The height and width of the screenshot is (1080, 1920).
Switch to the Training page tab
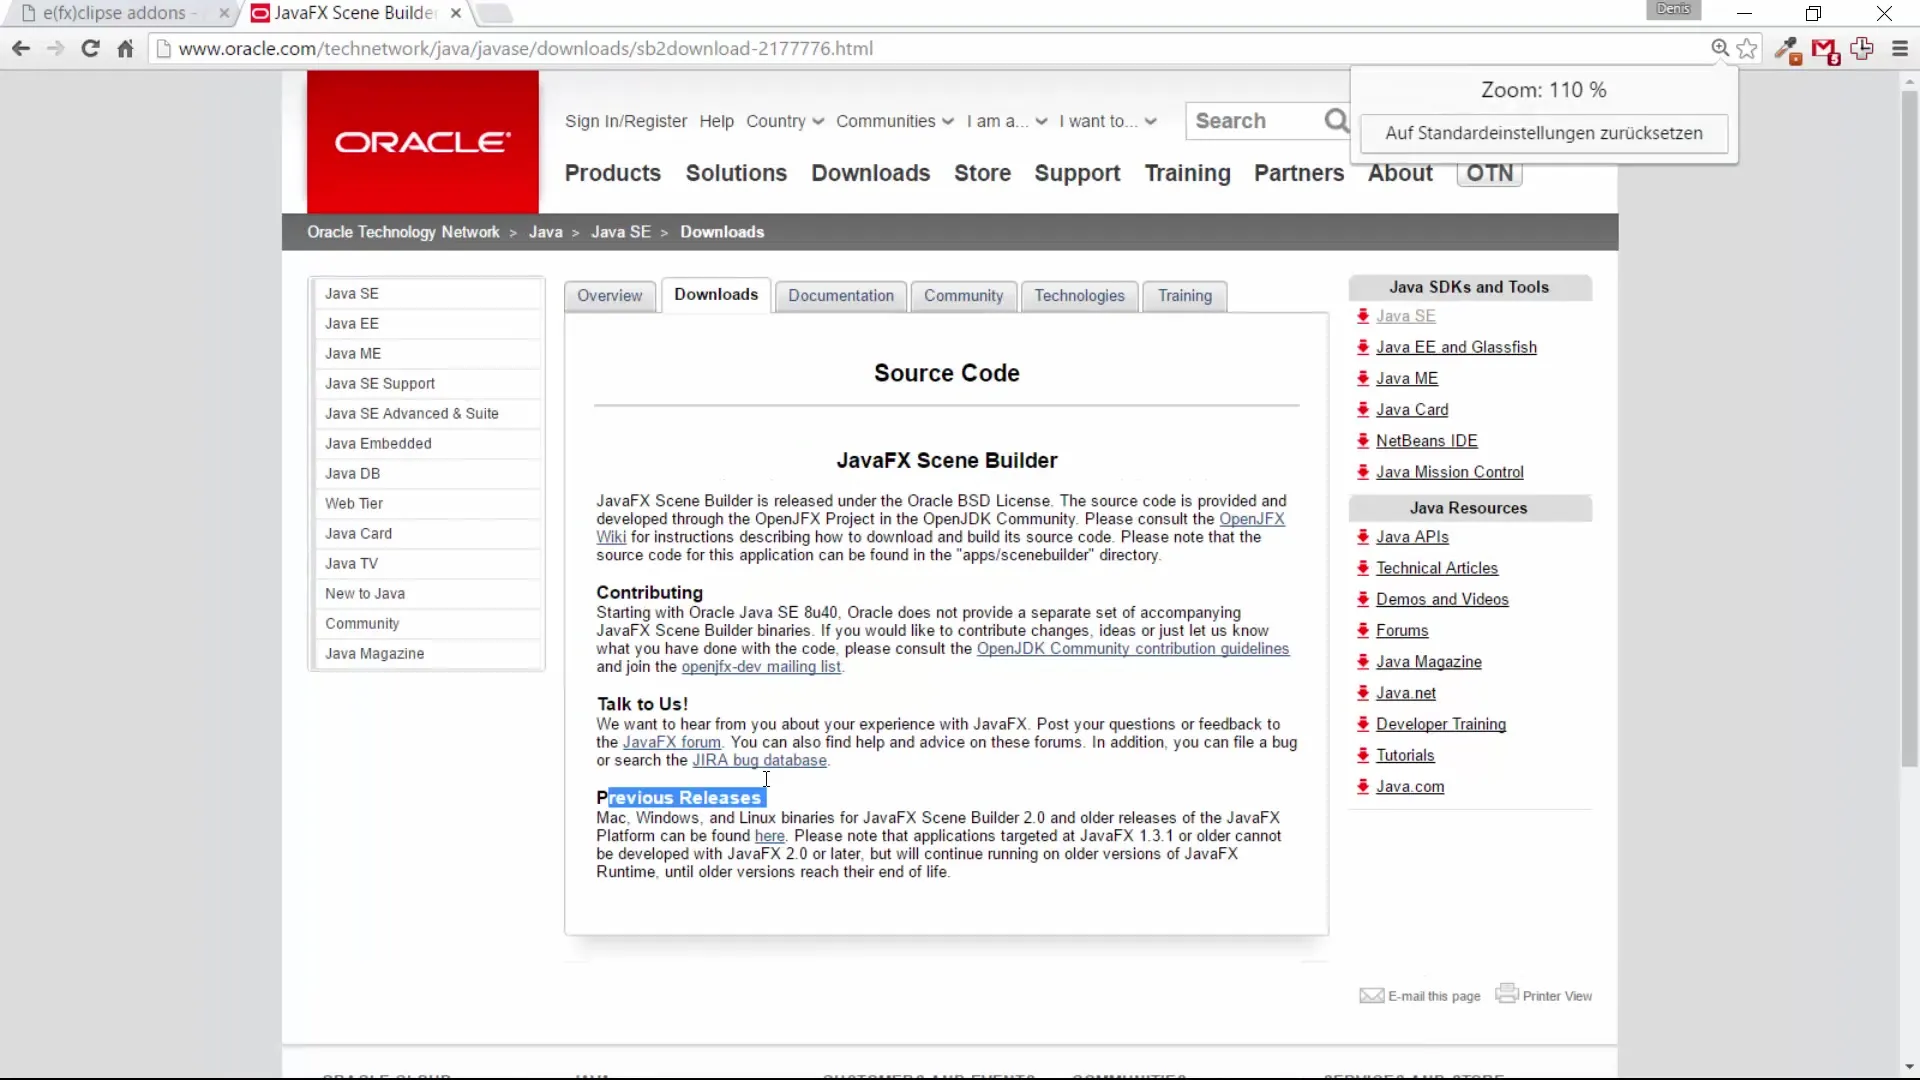click(1185, 296)
